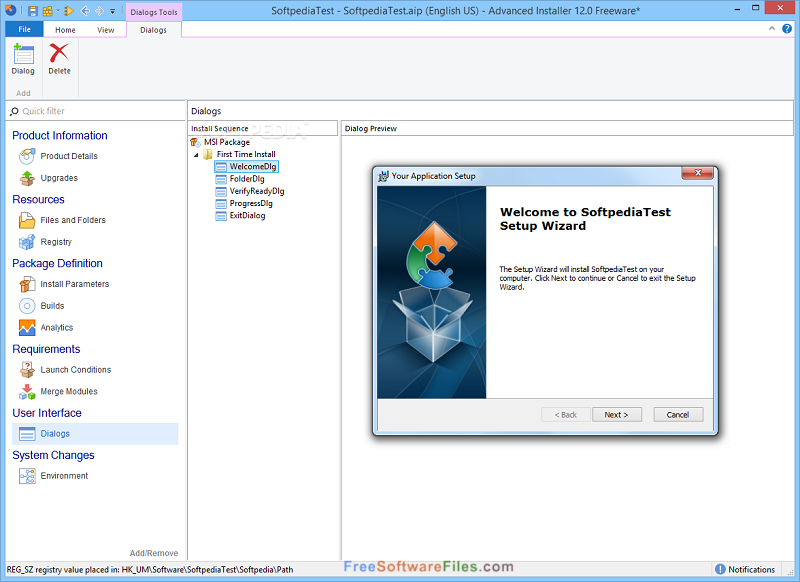The height and width of the screenshot is (582, 800).
Task: Select ExitDialog in the Install Sequence
Action: pos(247,215)
